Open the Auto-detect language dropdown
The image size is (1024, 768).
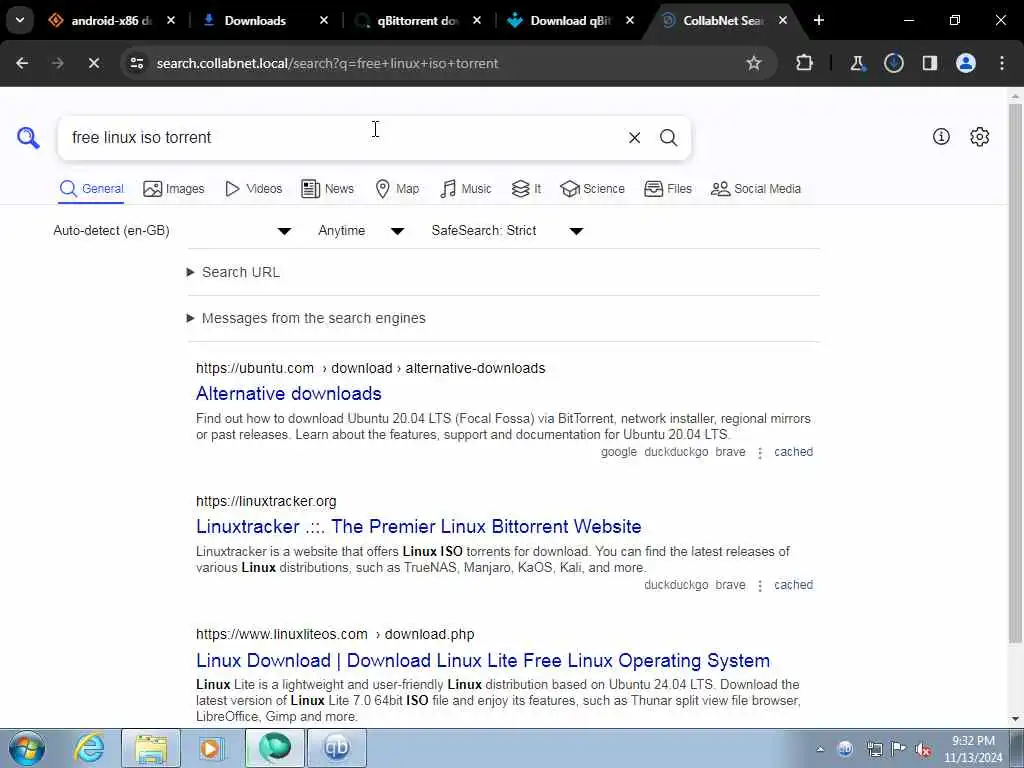(172, 231)
